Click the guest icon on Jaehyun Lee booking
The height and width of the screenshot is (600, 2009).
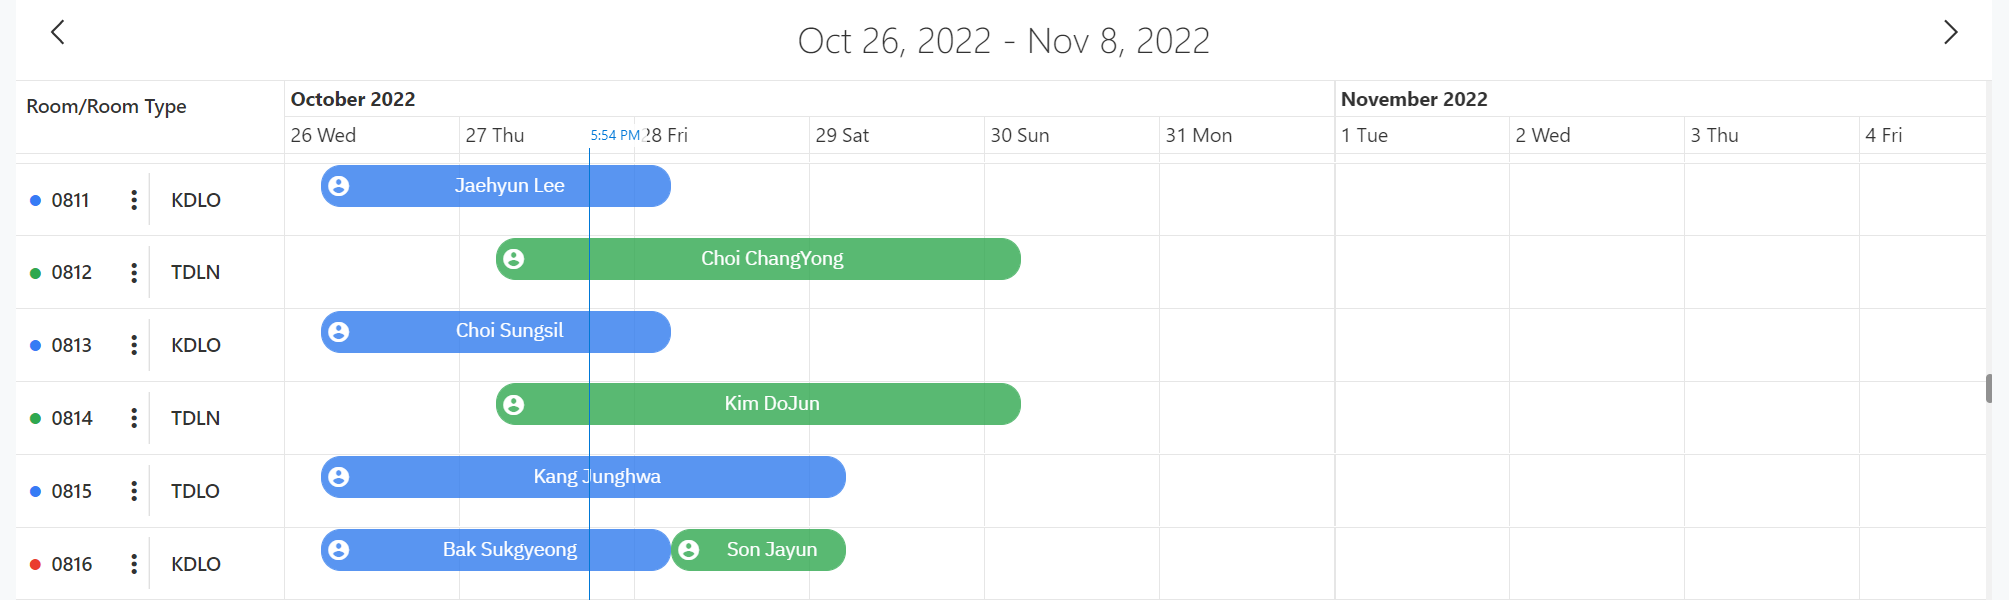pyautogui.click(x=339, y=186)
